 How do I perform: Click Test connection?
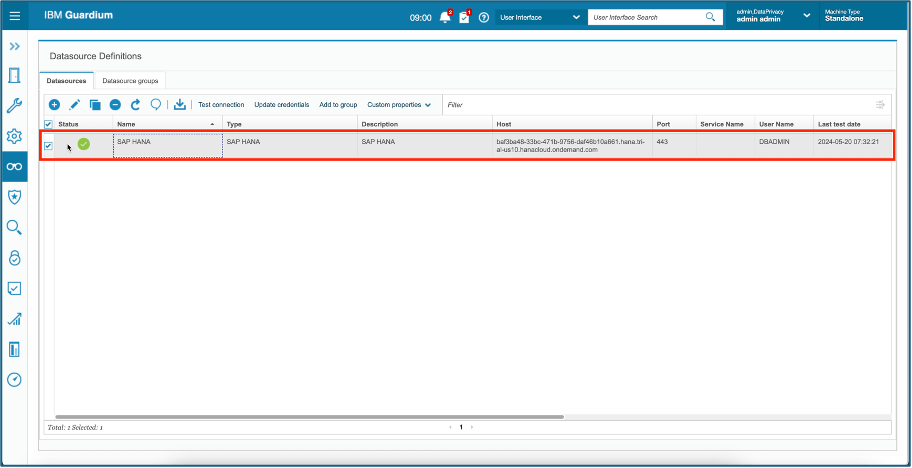coord(221,105)
